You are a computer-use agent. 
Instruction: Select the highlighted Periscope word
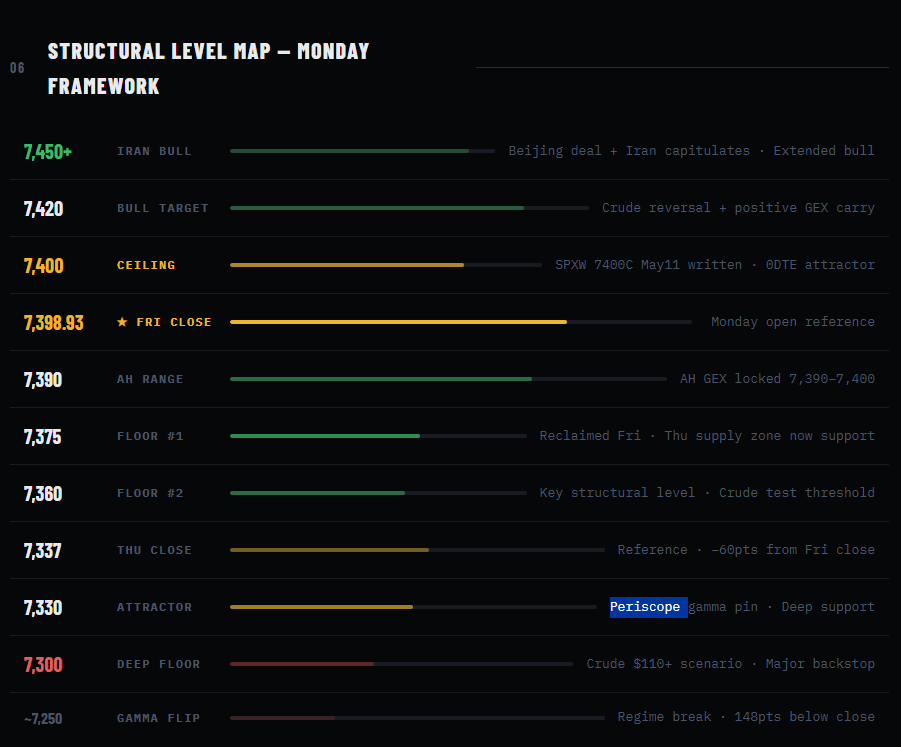[645, 607]
